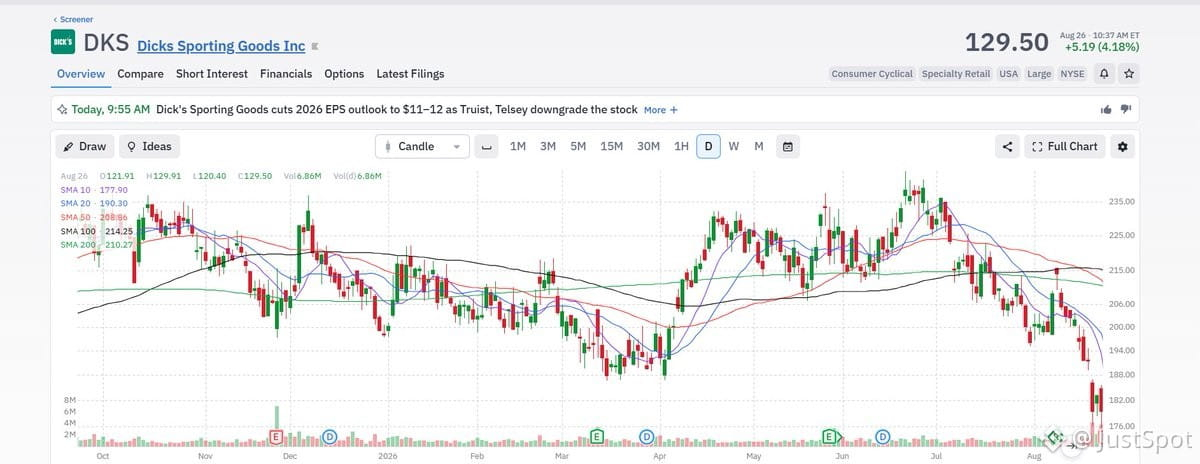The image size is (1200, 464).
Task: Select the D daily interval
Action: pyautogui.click(x=708, y=146)
